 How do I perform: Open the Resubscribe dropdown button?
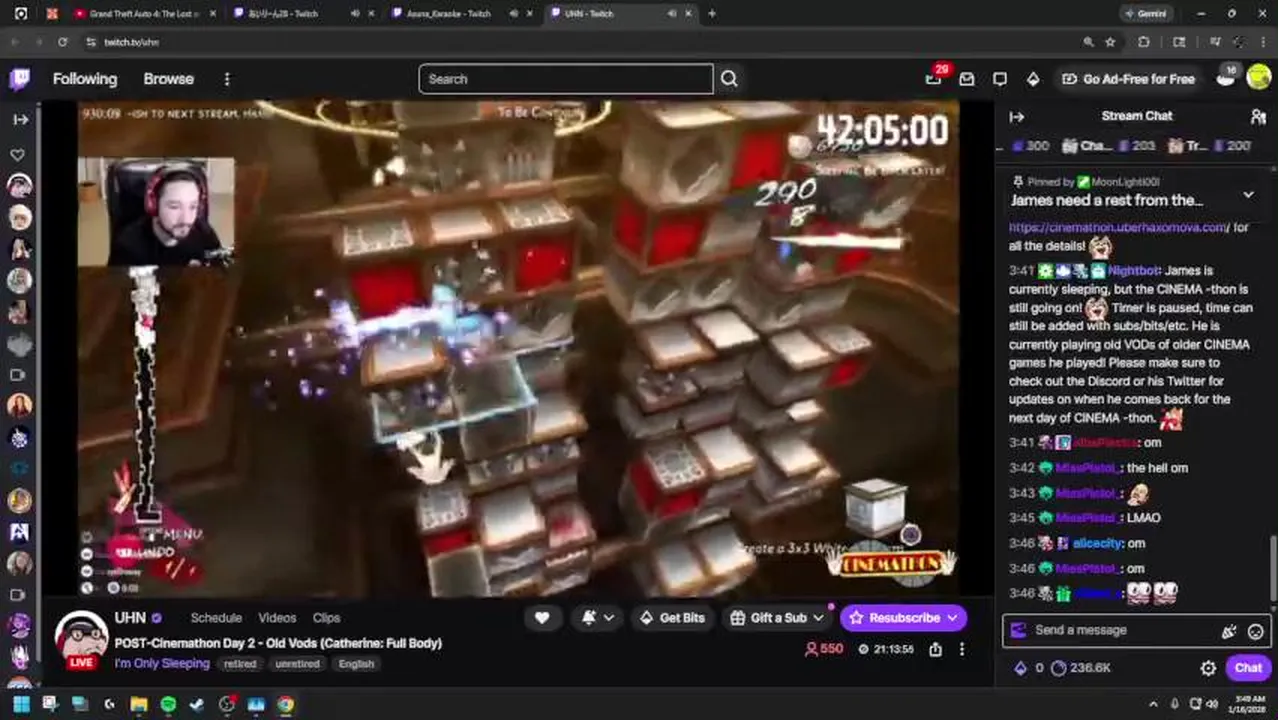(x=904, y=618)
